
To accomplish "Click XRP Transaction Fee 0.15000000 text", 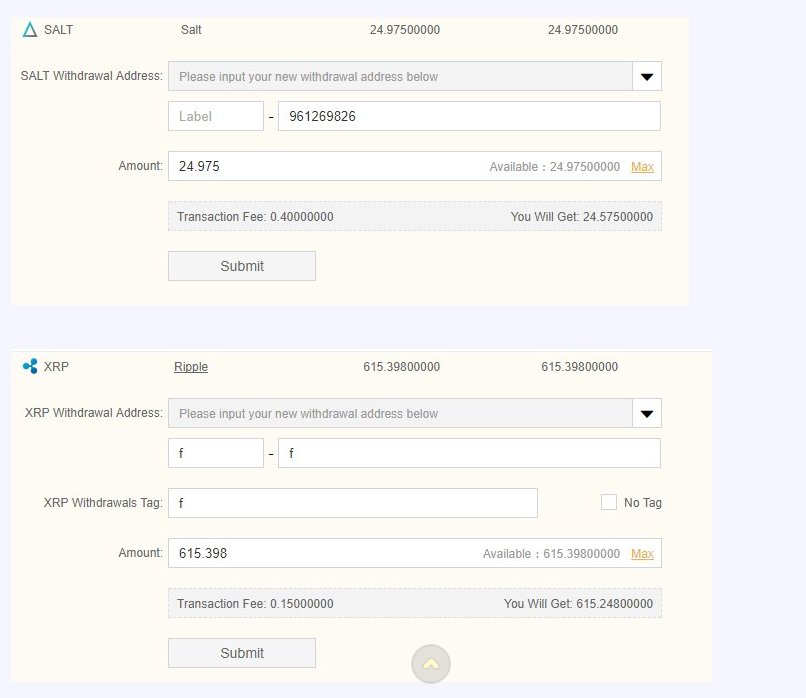I will coord(255,603).
